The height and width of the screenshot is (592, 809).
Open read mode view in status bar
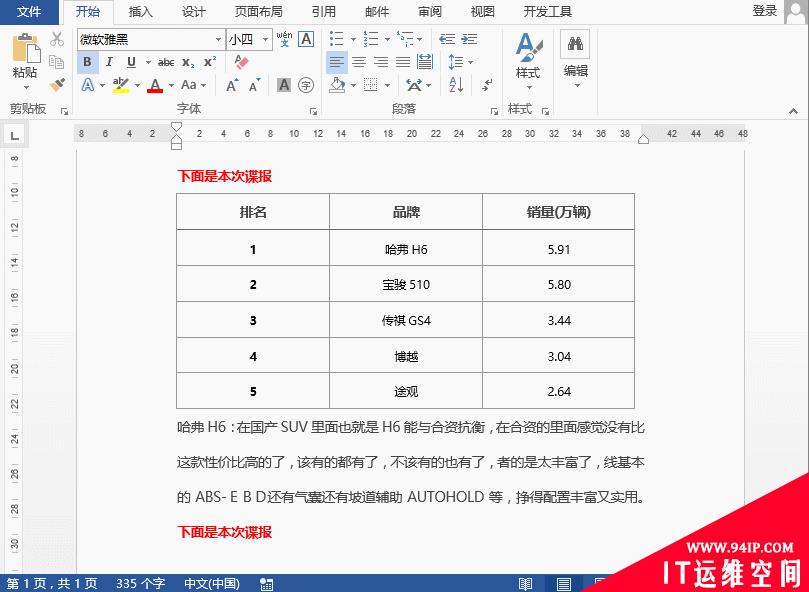click(x=525, y=584)
